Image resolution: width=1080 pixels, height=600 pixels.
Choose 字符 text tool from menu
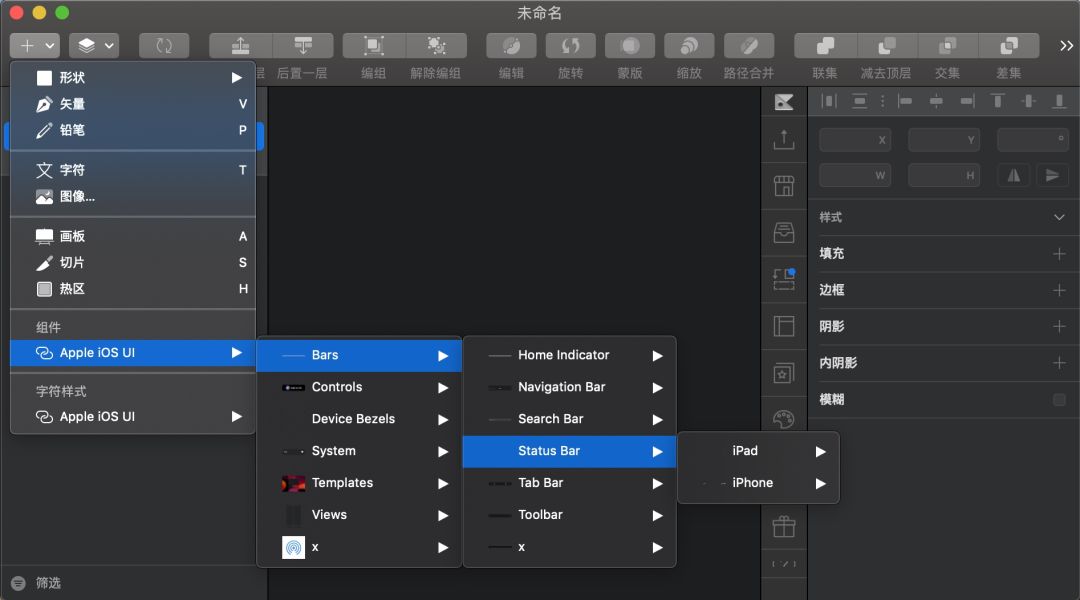(x=133, y=170)
